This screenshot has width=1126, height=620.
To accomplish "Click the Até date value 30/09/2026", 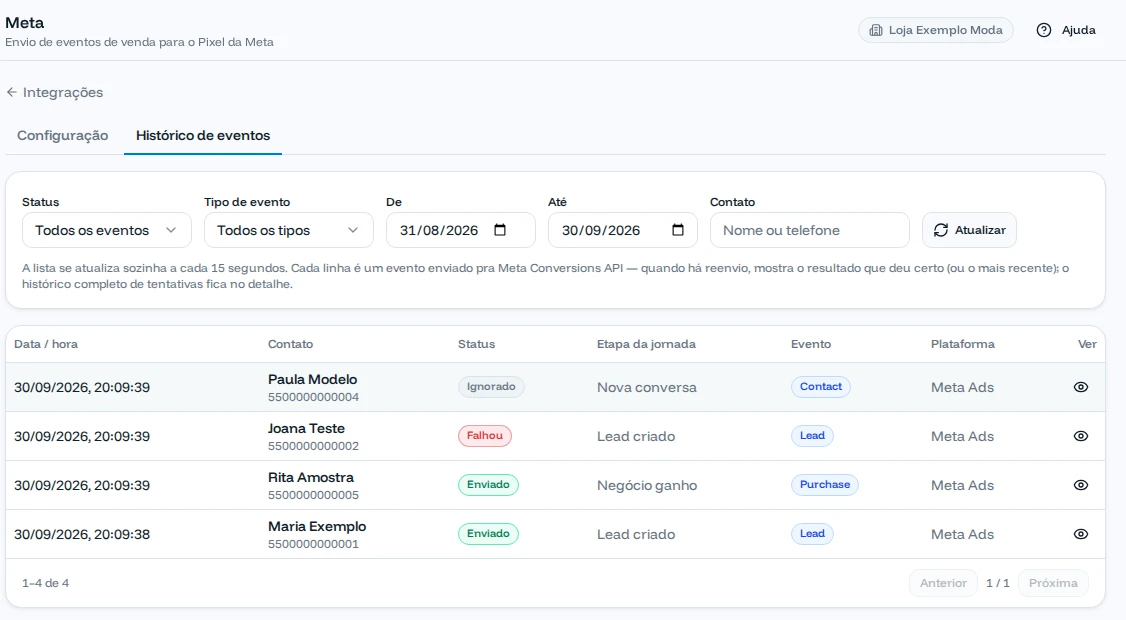I will 601,231.
